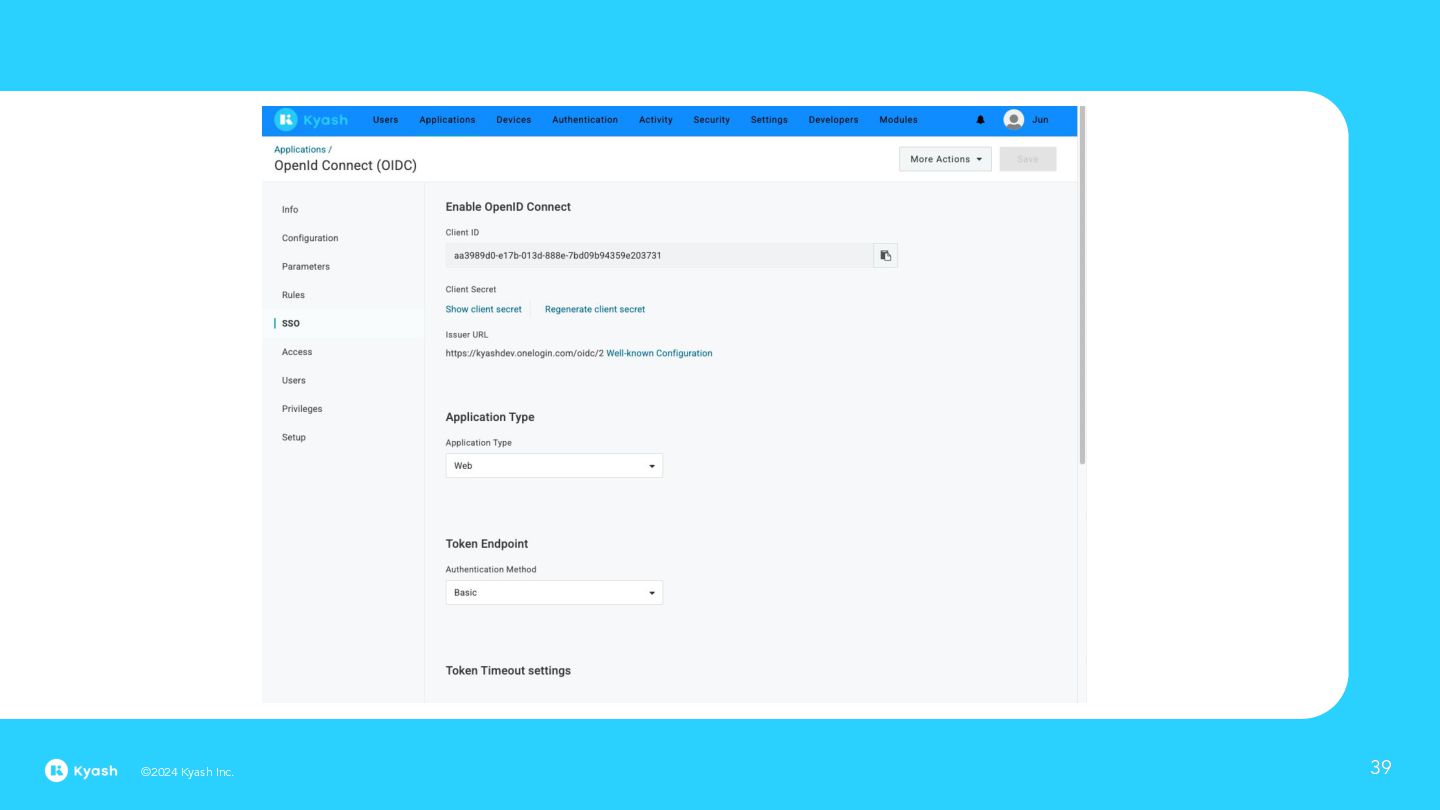Image resolution: width=1440 pixels, height=810 pixels.
Task: Select the Configuration tab in the sidebar
Action: [x=310, y=238]
